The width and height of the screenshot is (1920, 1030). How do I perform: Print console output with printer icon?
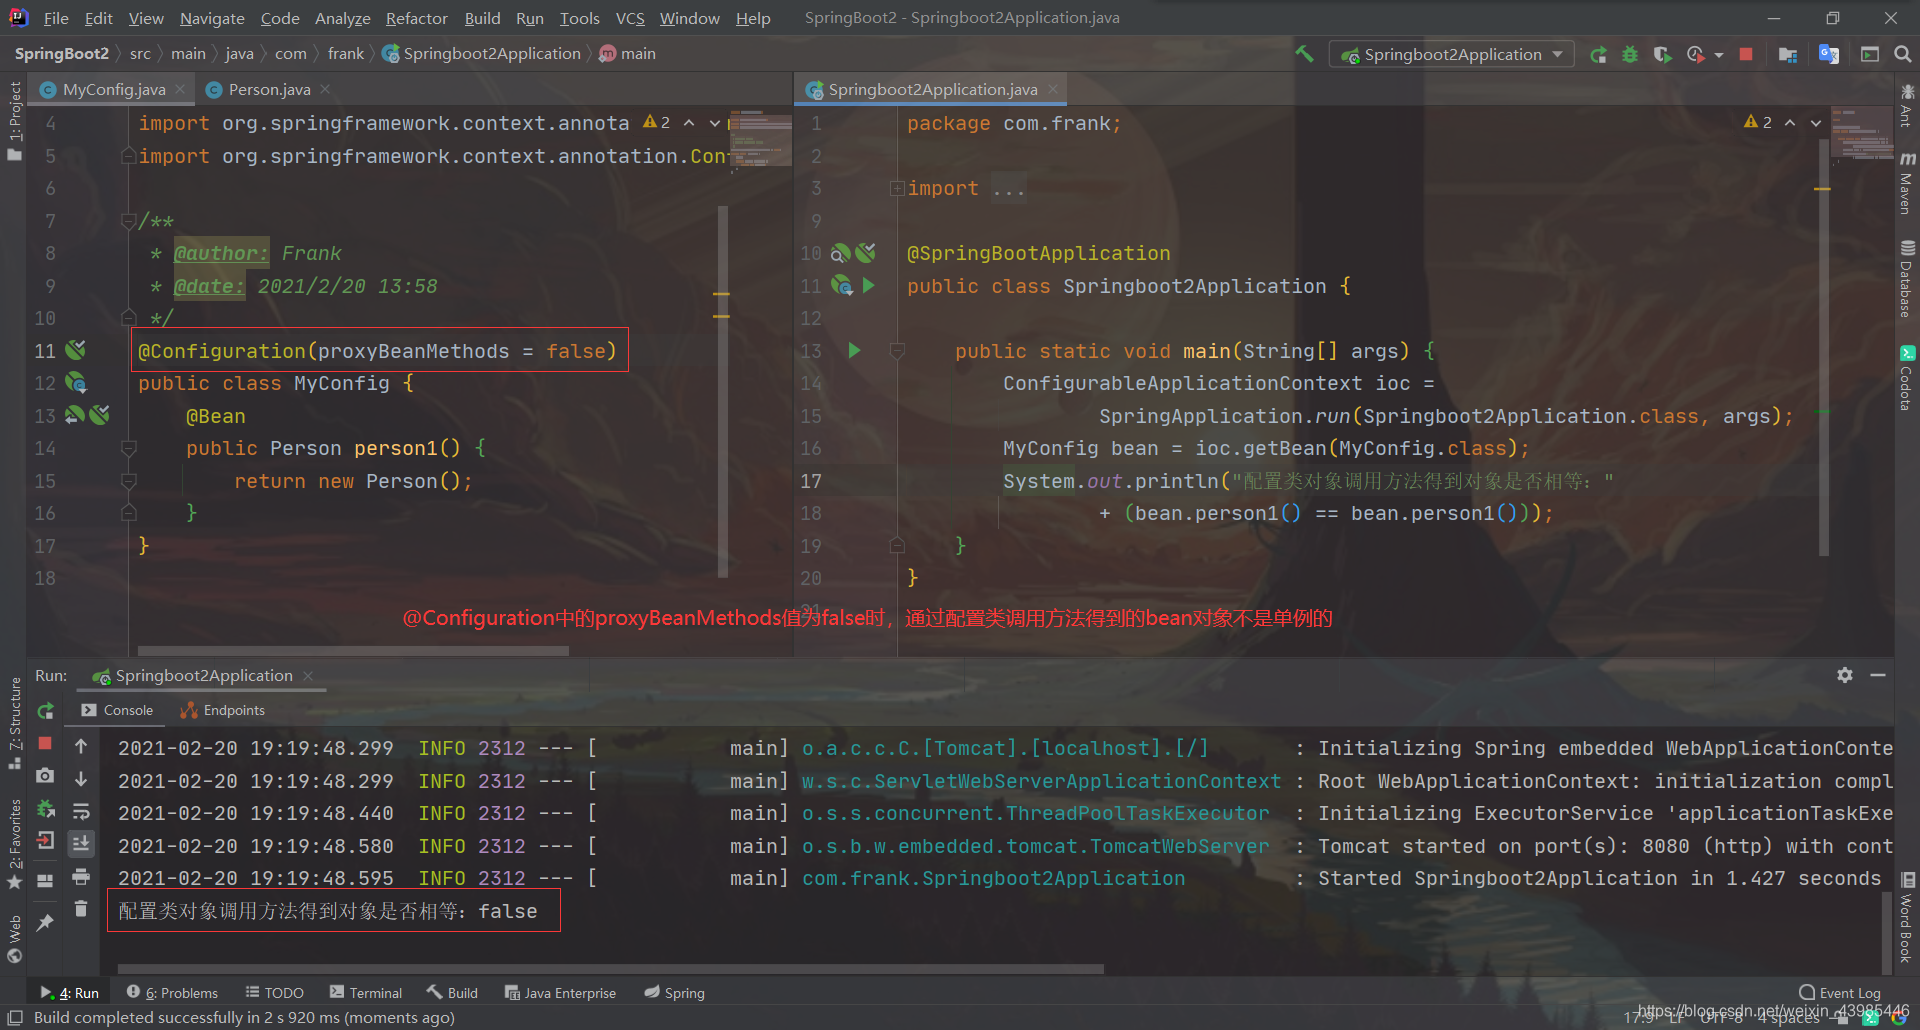pos(81,877)
